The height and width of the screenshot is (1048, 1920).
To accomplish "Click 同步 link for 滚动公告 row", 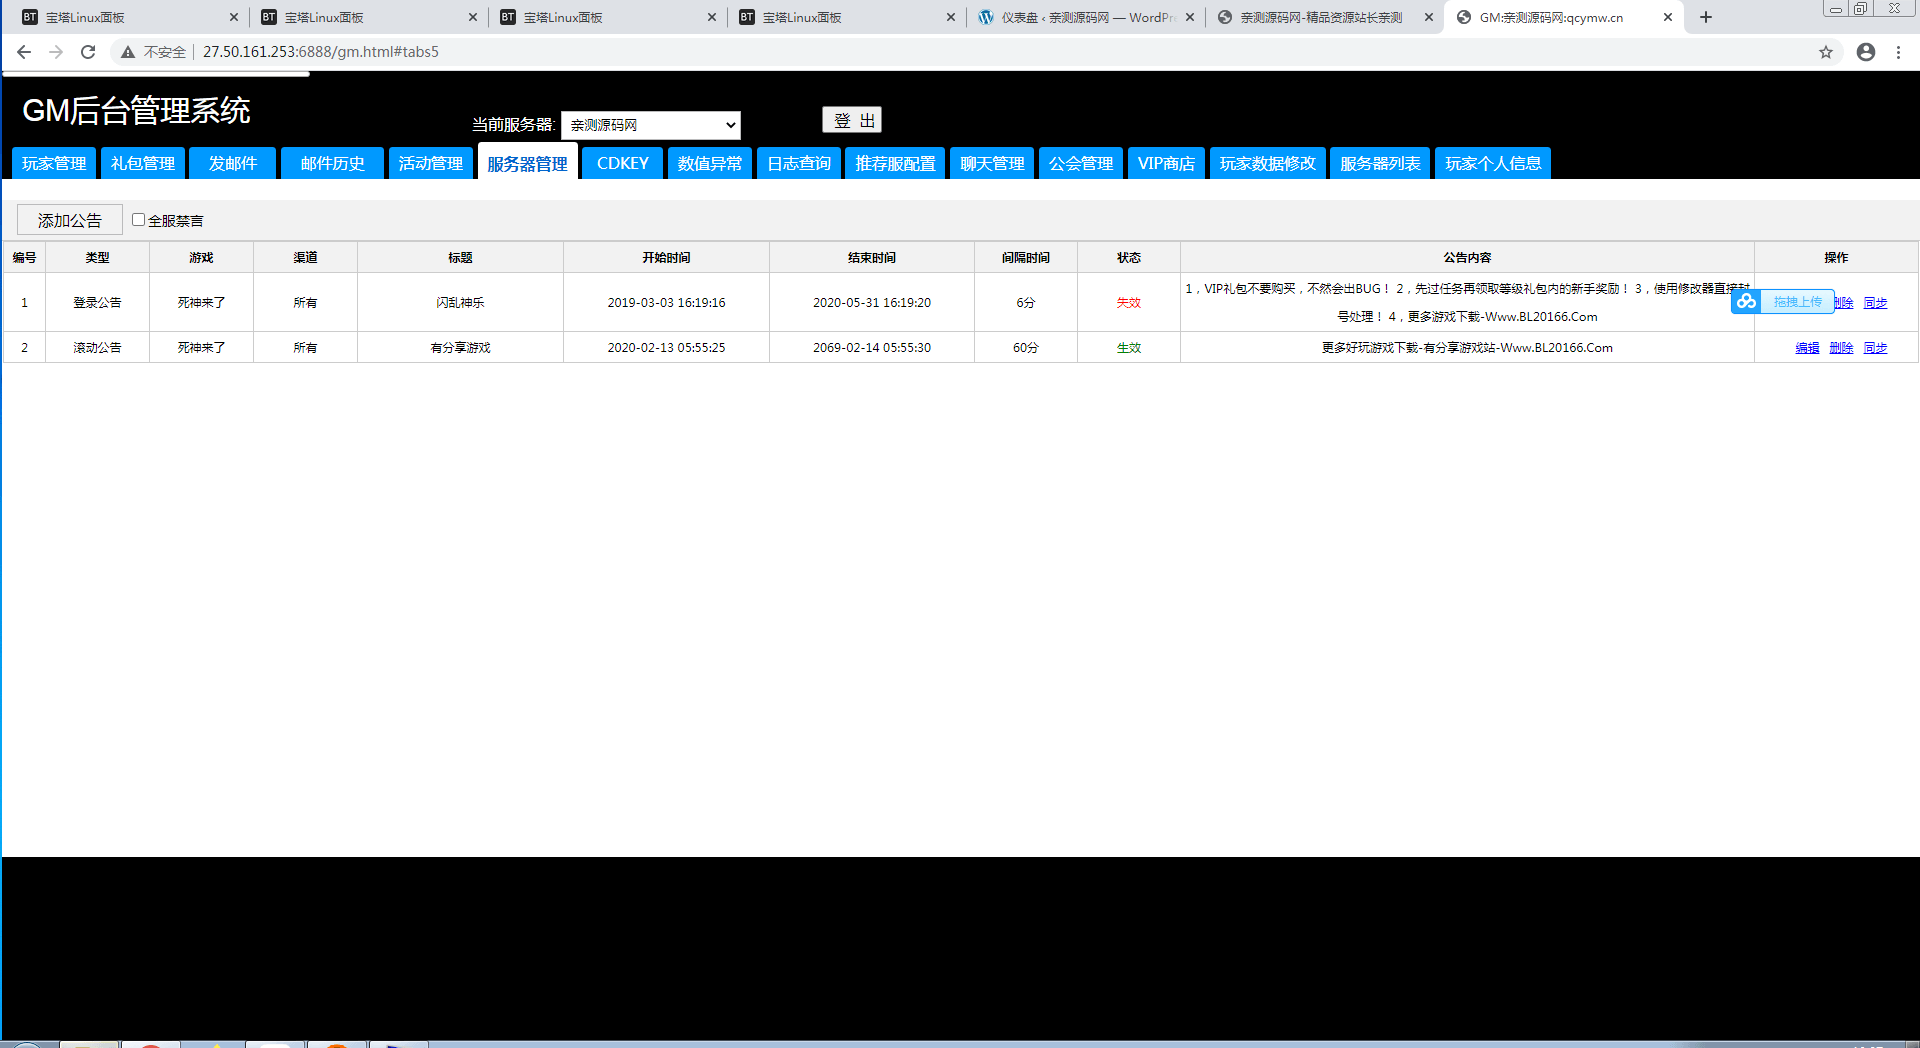I will [x=1875, y=348].
